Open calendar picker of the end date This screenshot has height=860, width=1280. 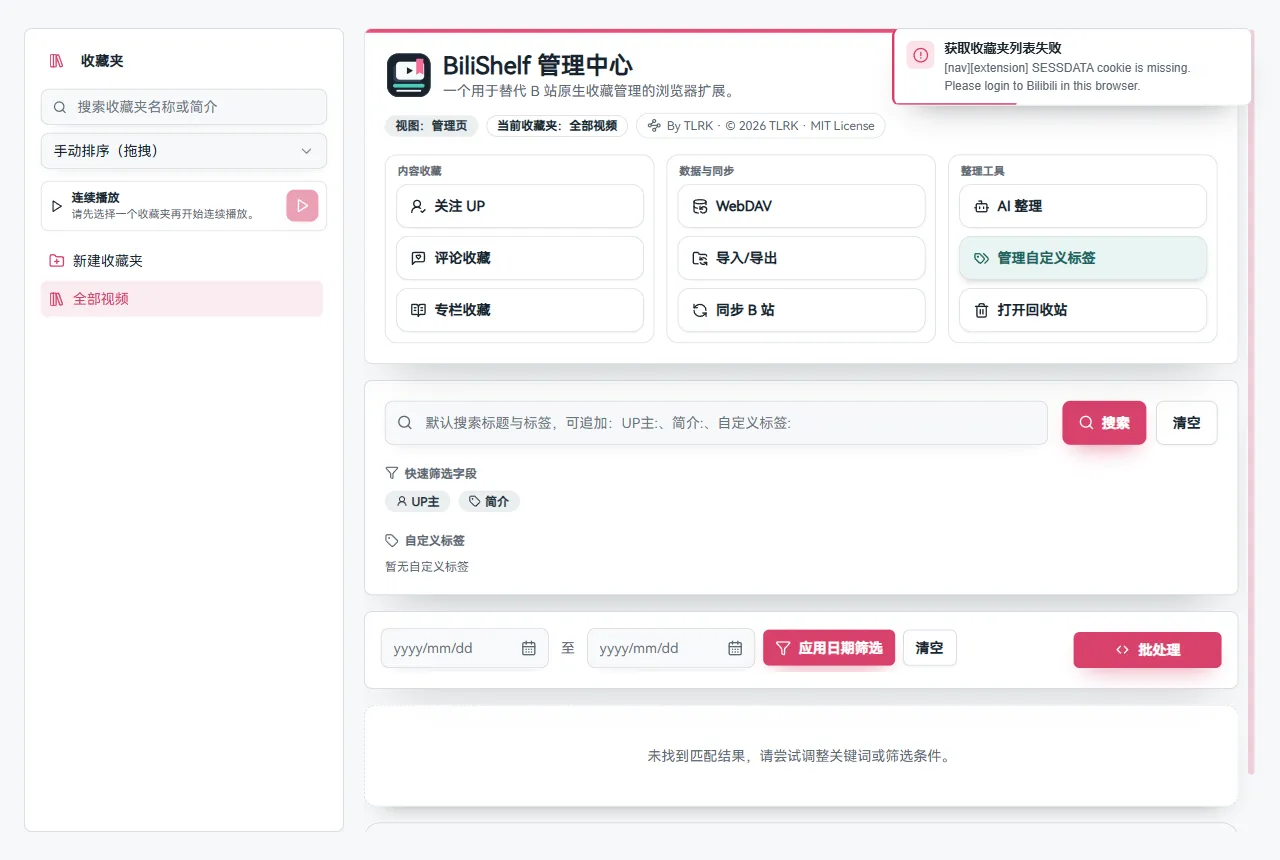coord(735,648)
